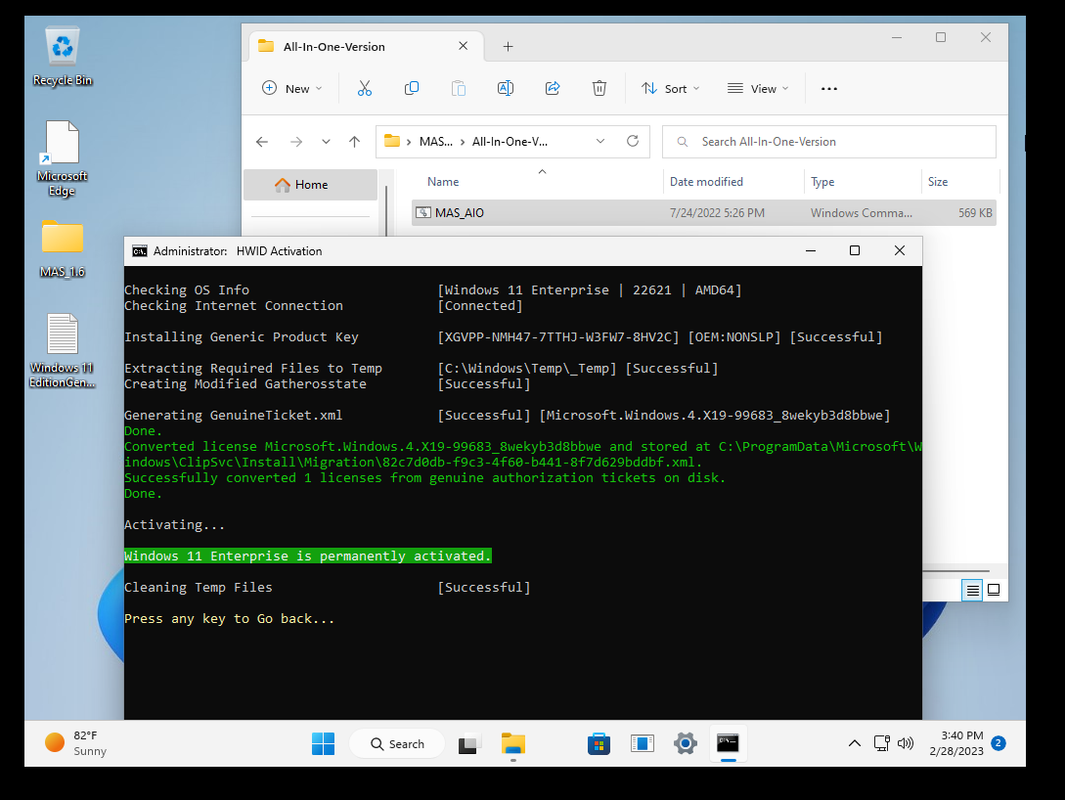
Task: Open Task View on taskbar
Action: [469, 744]
